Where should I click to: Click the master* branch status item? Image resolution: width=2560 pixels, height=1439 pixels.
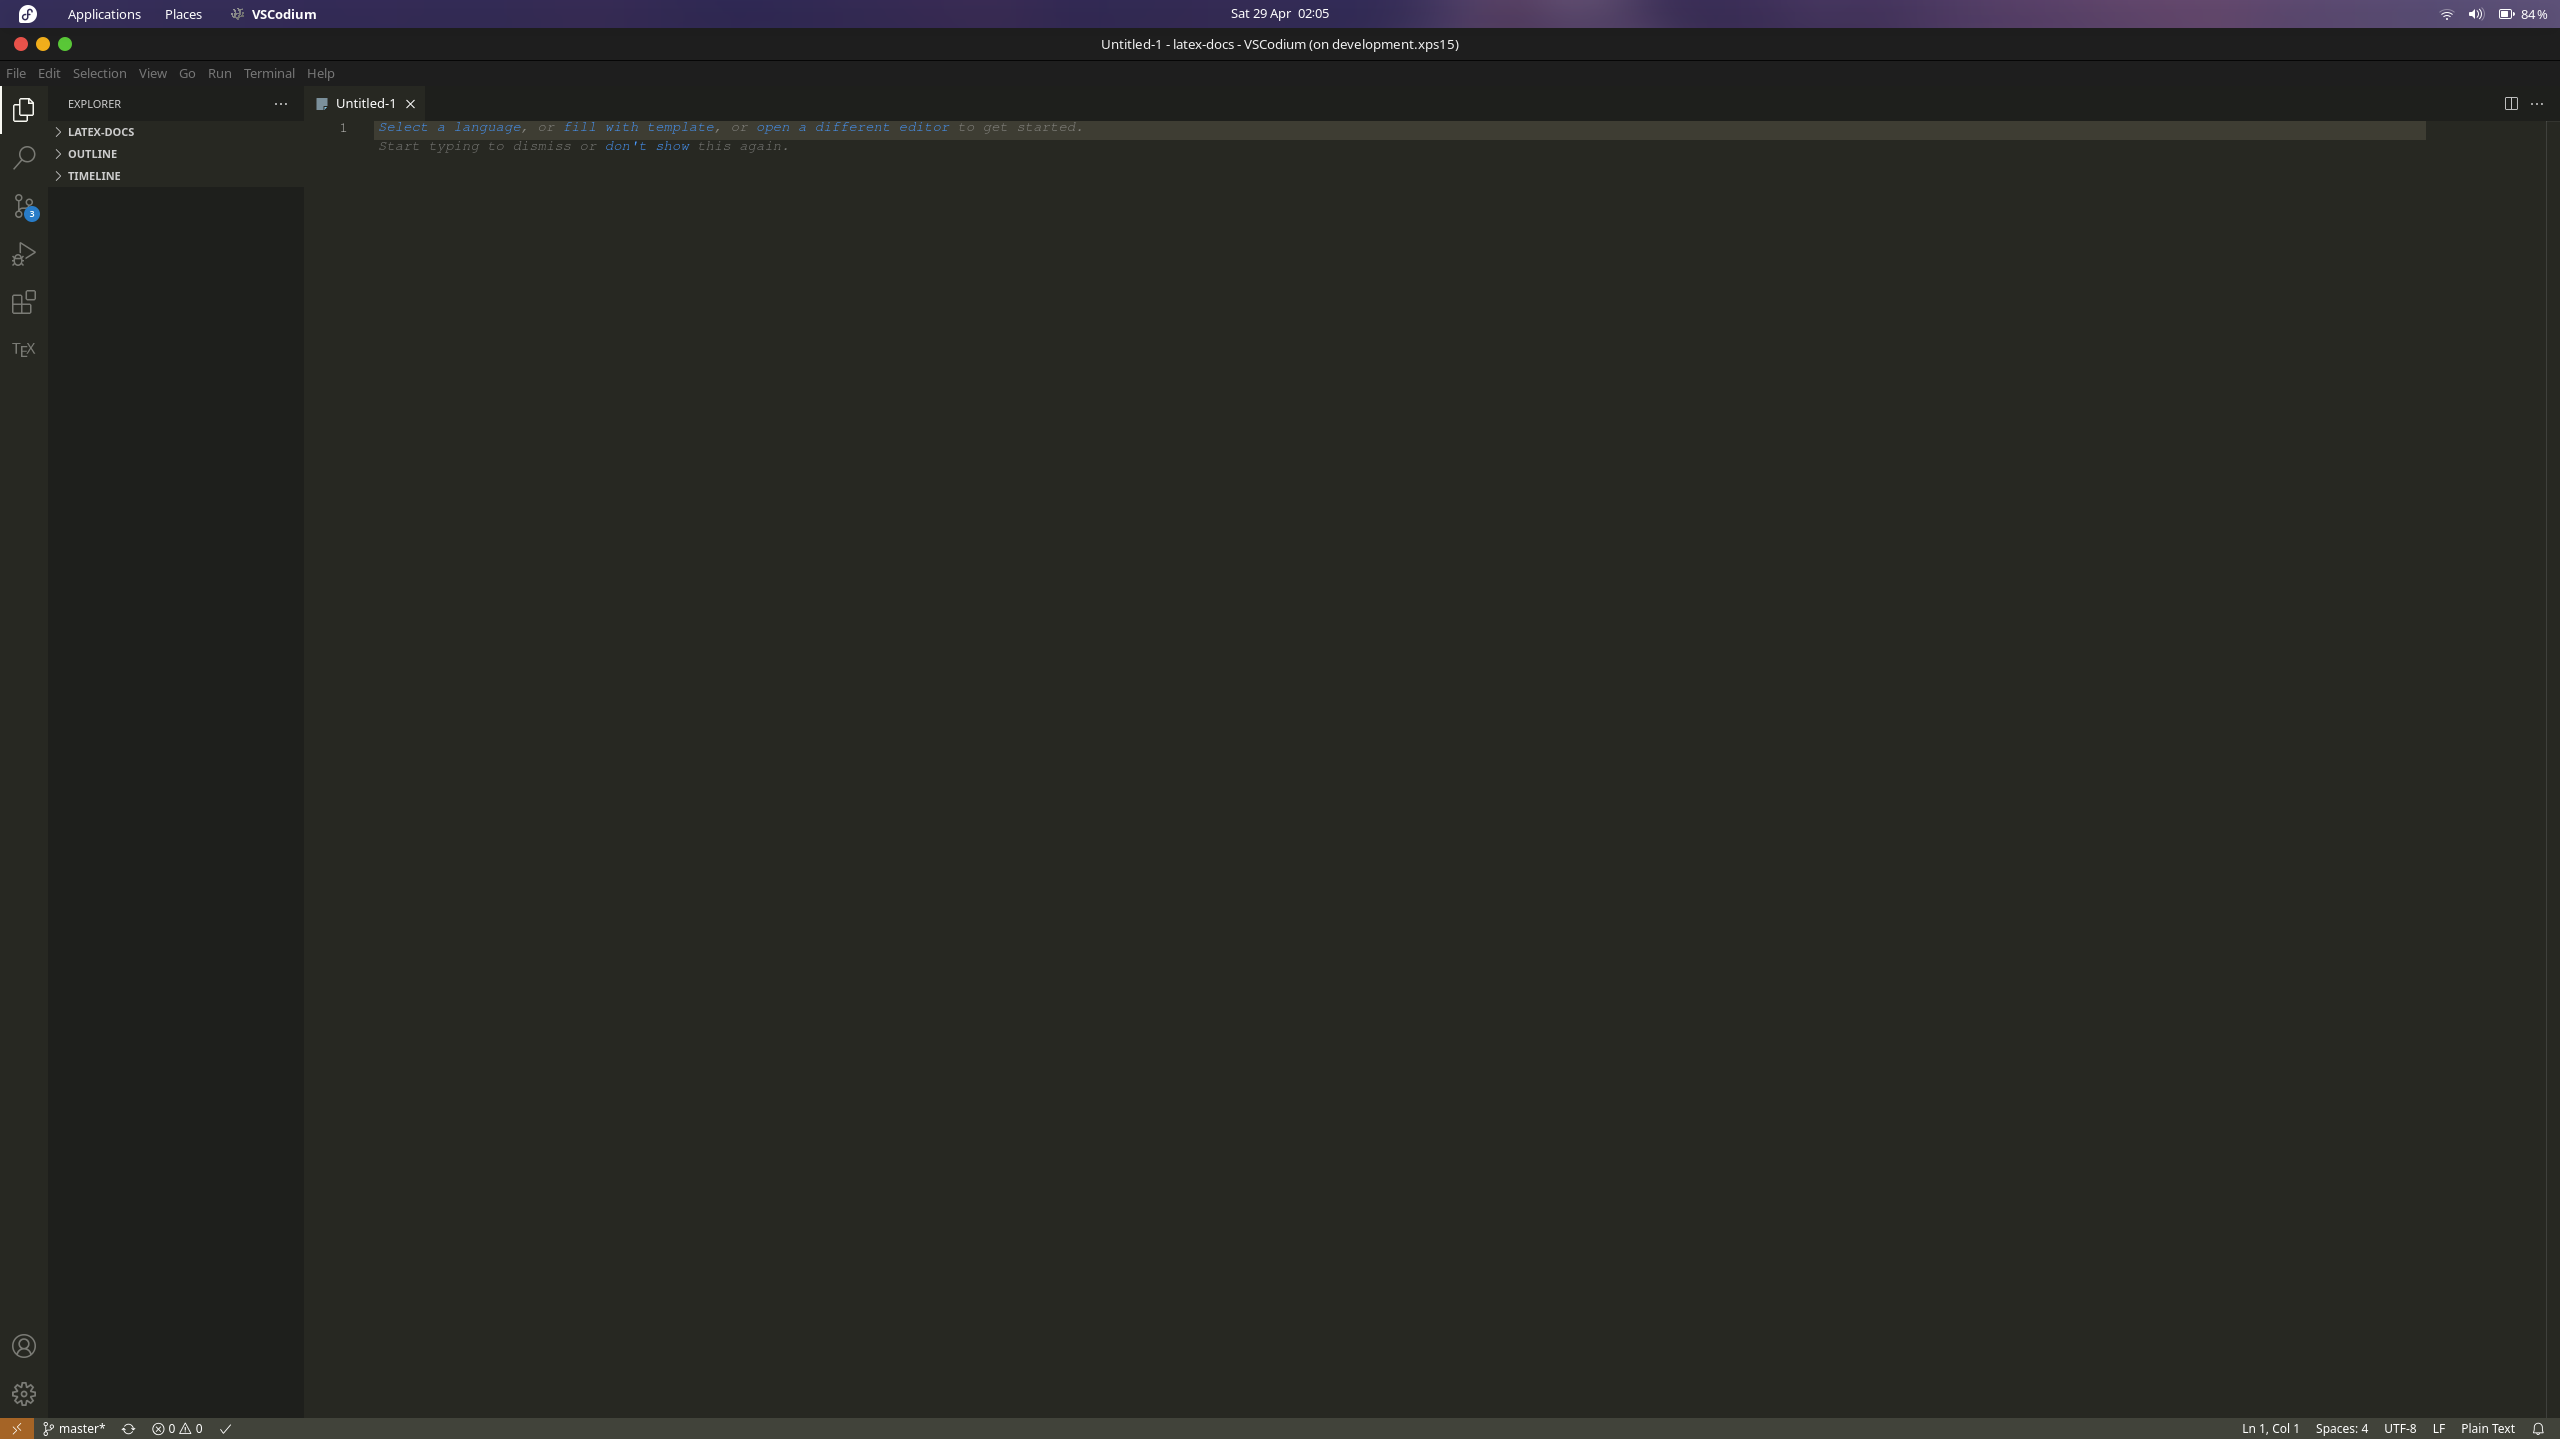(x=74, y=1428)
